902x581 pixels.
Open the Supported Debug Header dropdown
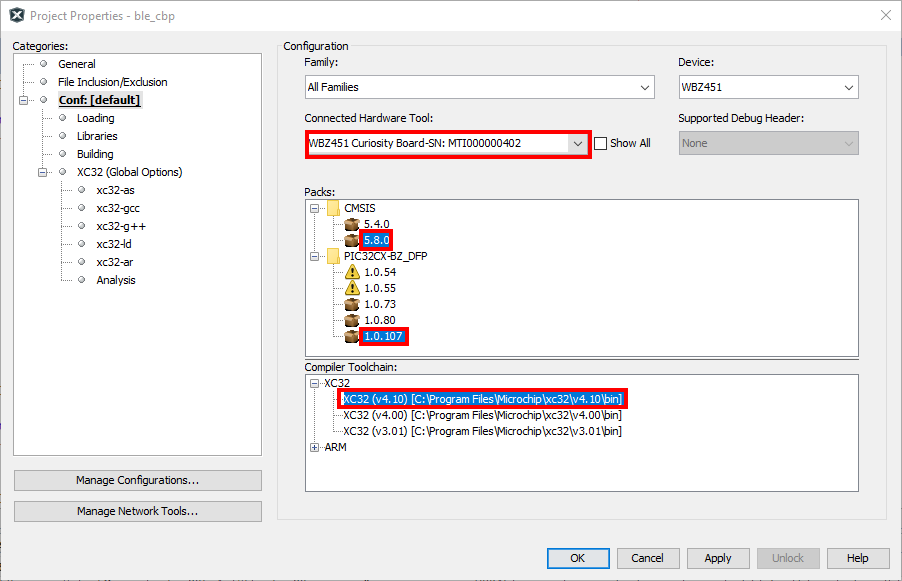tap(849, 143)
